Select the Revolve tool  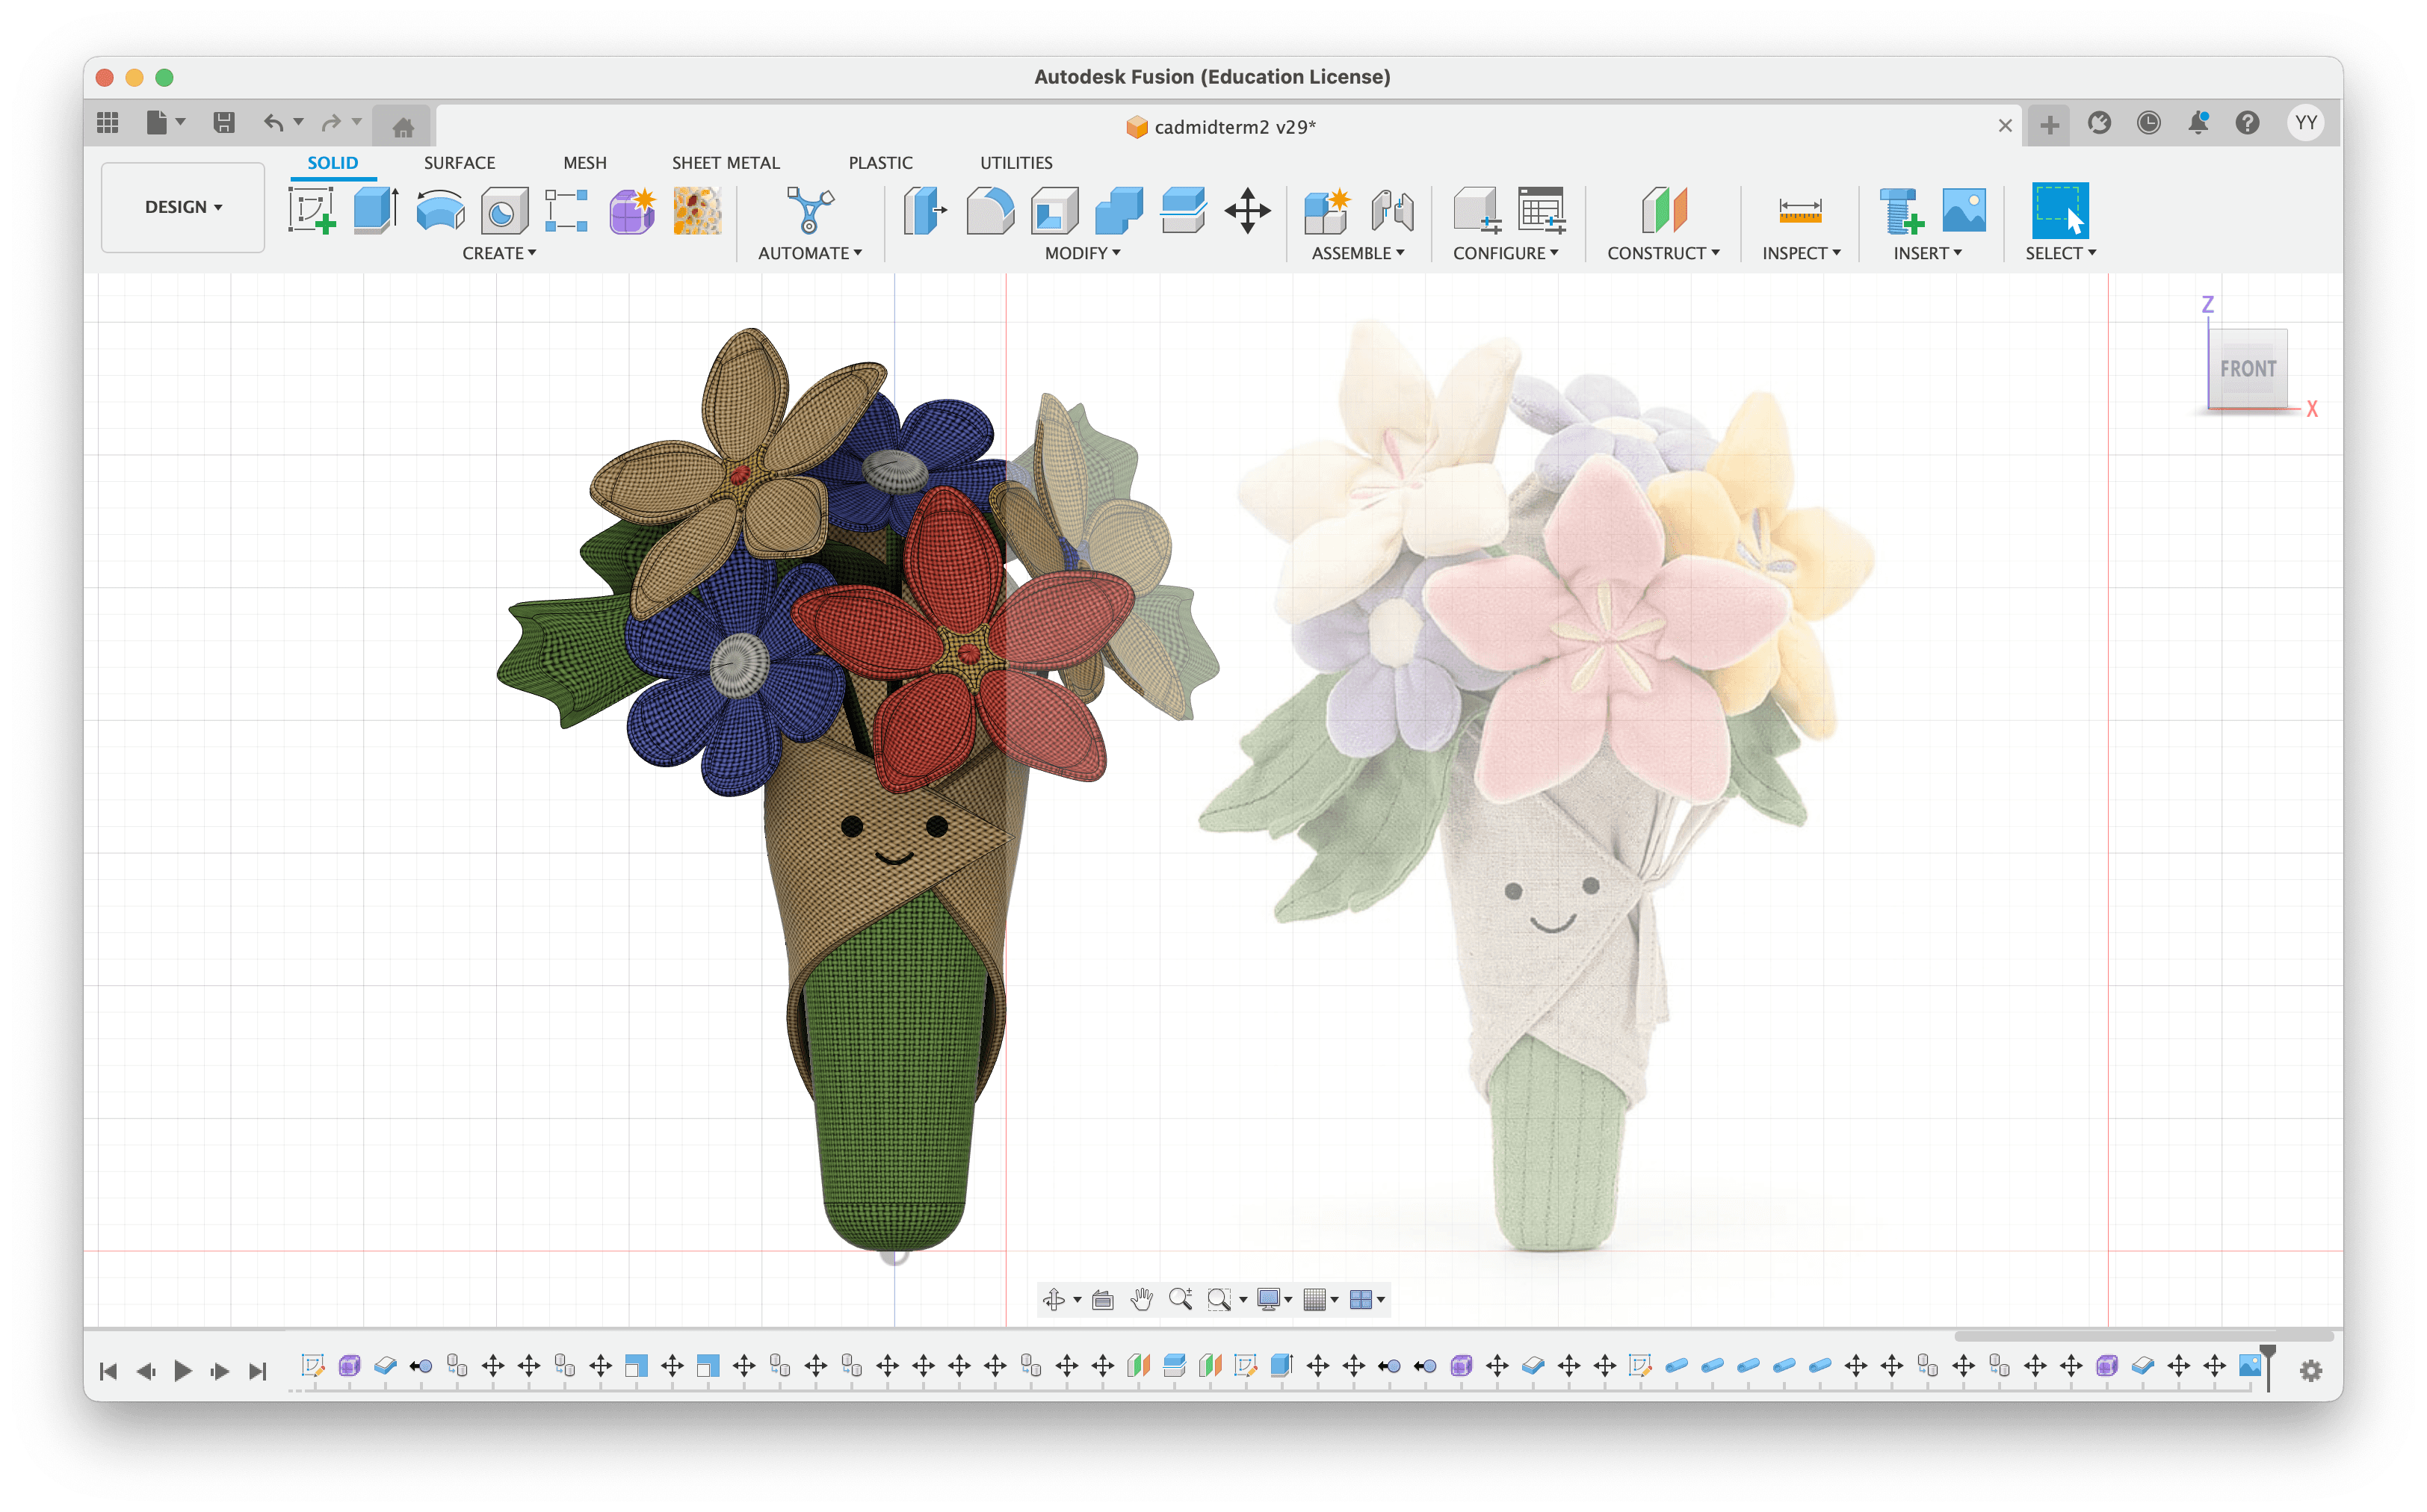[x=440, y=211]
